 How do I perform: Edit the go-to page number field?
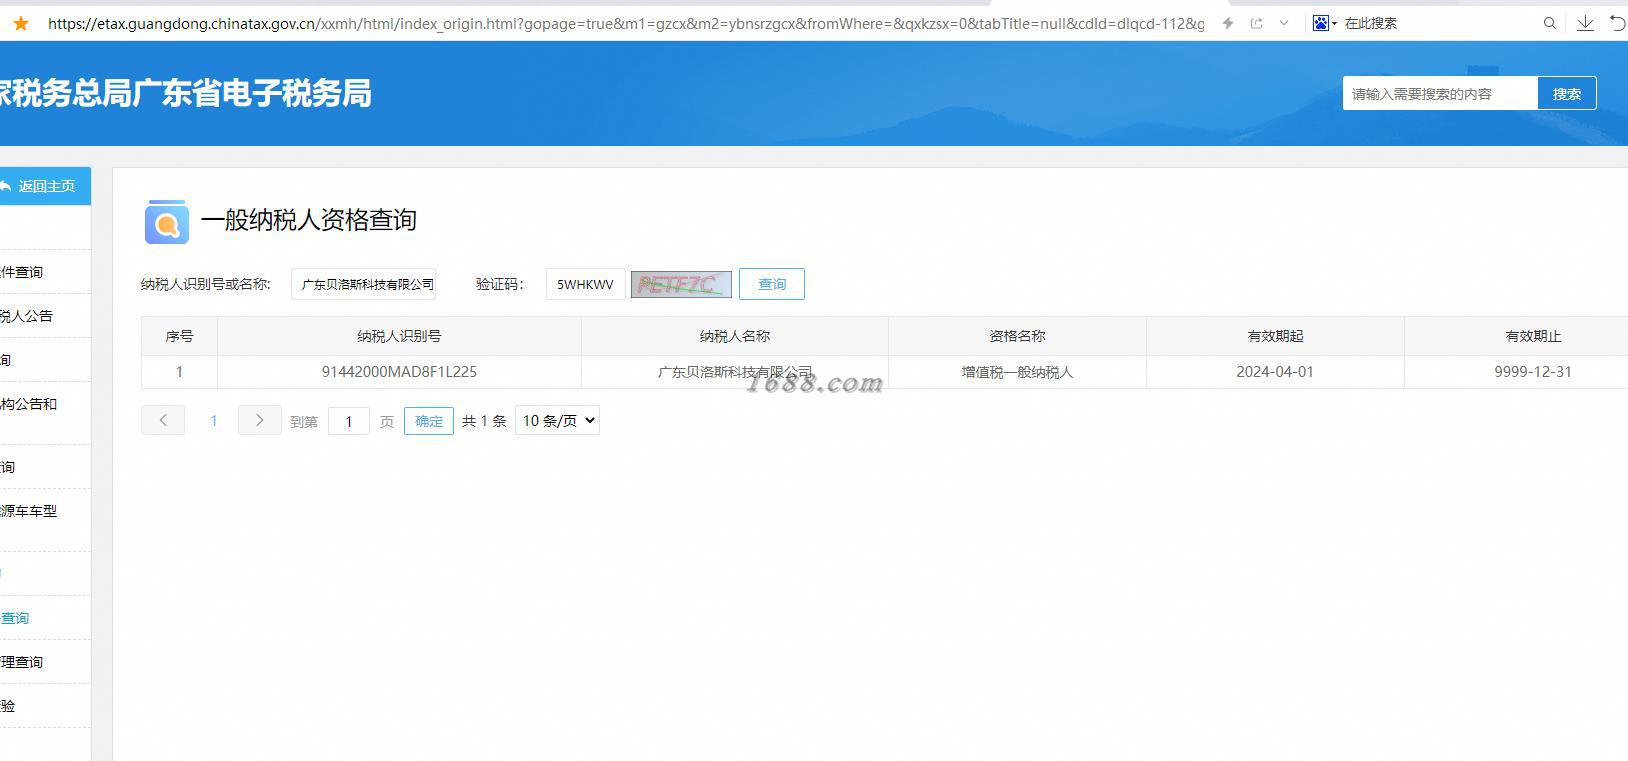point(349,421)
